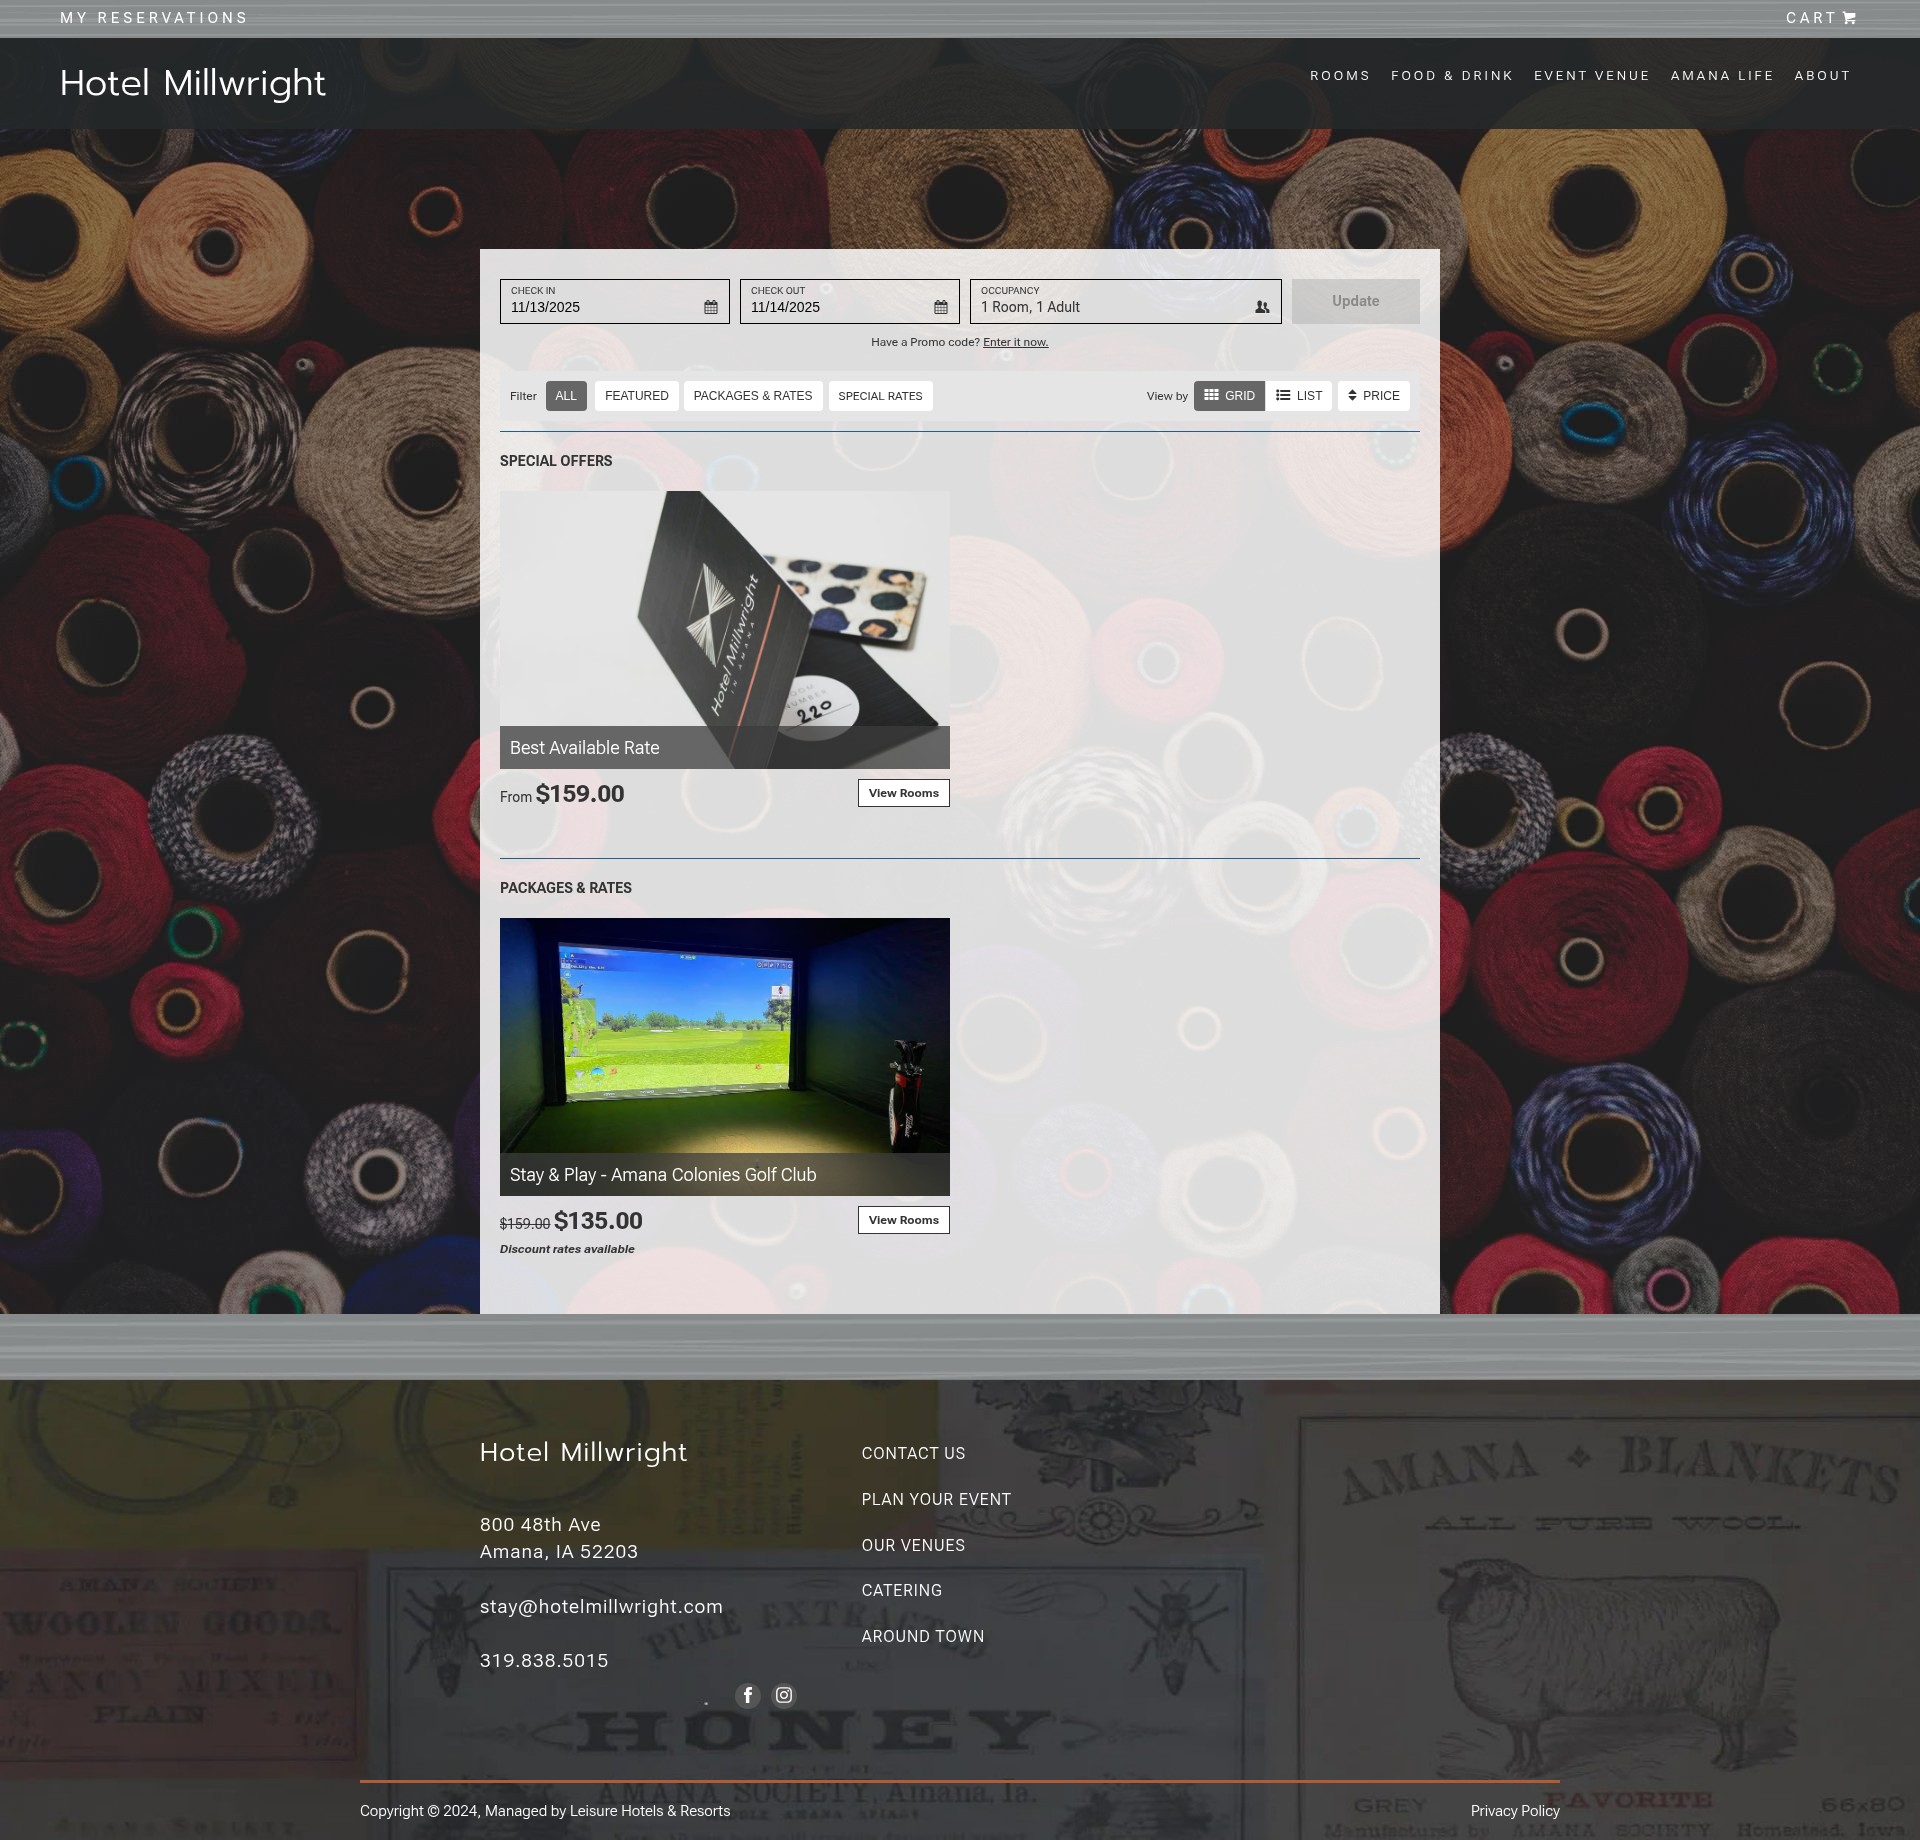
Task: Open the Occupancy selector field
Action: click(1125, 301)
